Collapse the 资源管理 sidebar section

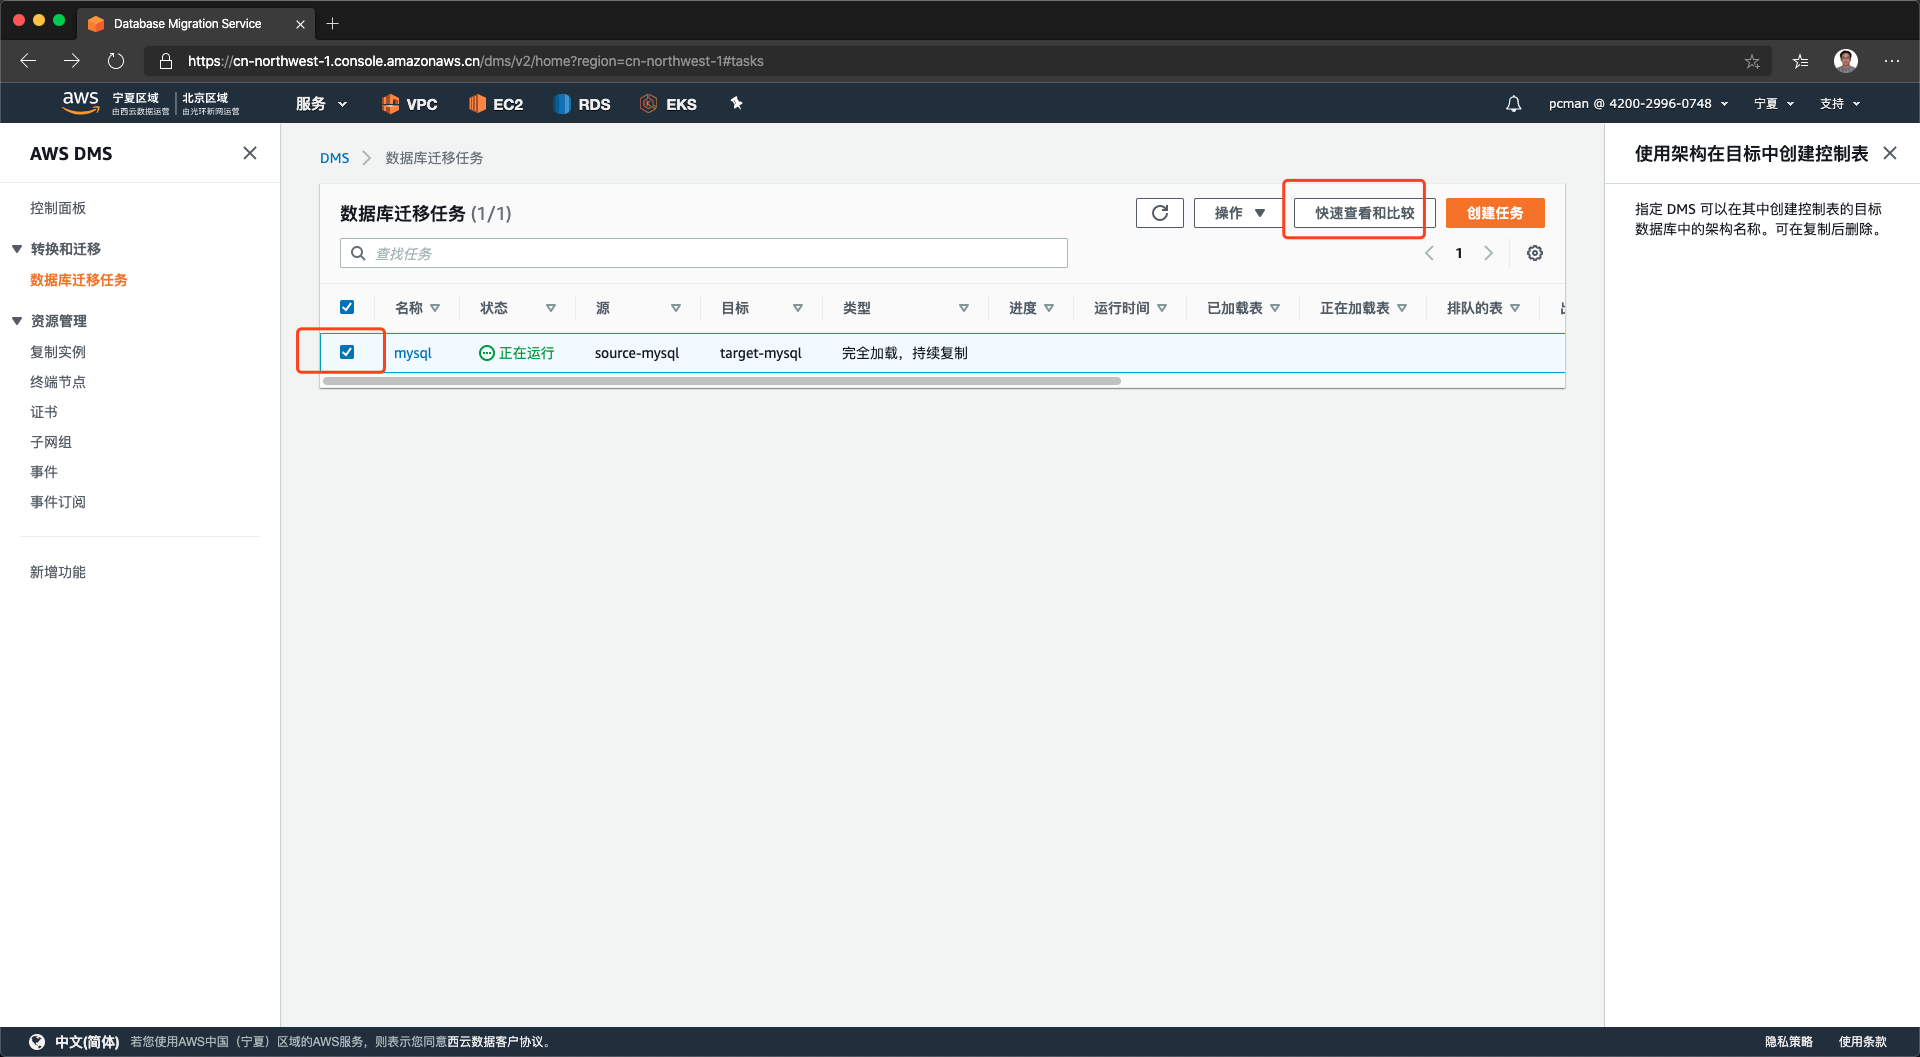coord(17,321)
